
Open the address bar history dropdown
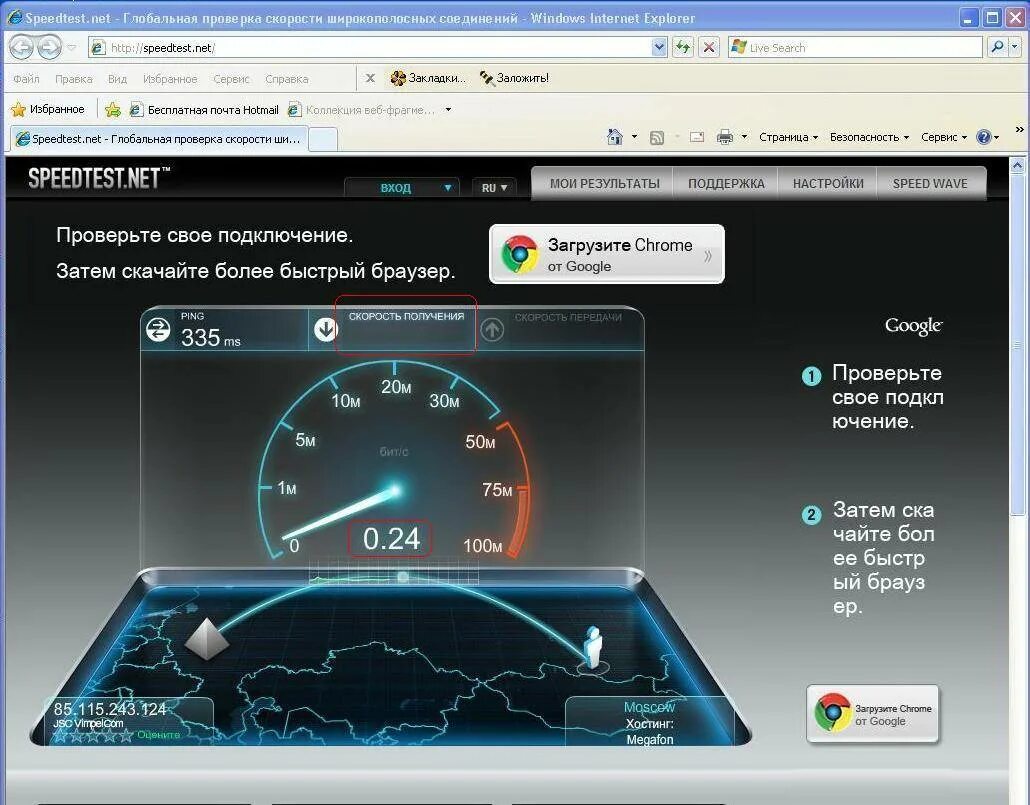[660, 47]
